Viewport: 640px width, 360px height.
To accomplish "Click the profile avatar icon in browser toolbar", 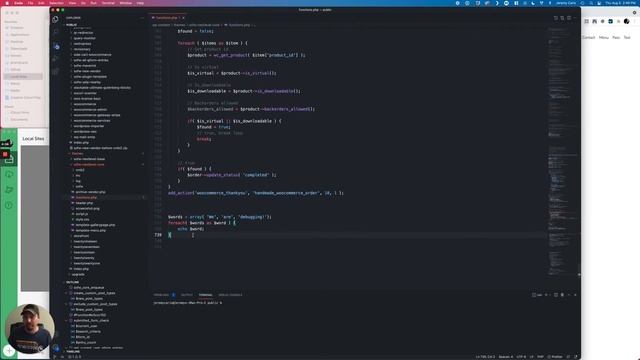I will (627, 21).
